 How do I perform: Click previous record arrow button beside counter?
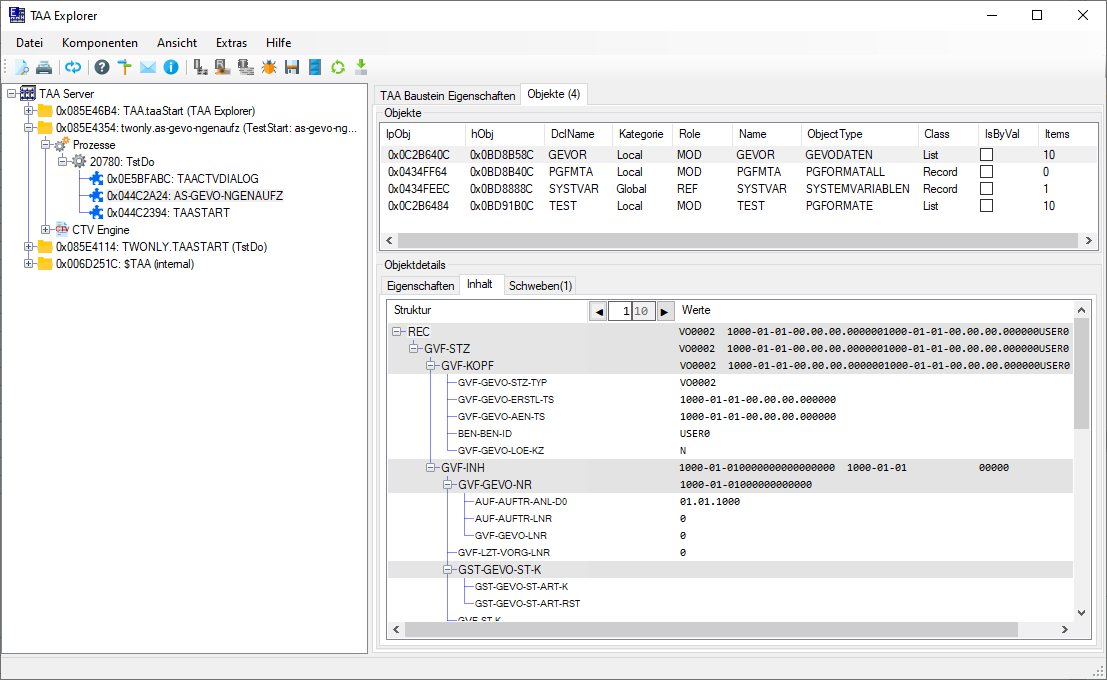598,312
